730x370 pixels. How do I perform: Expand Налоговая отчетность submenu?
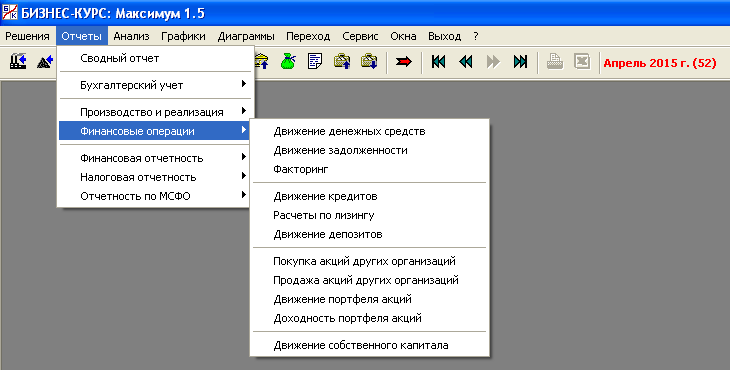154,177
